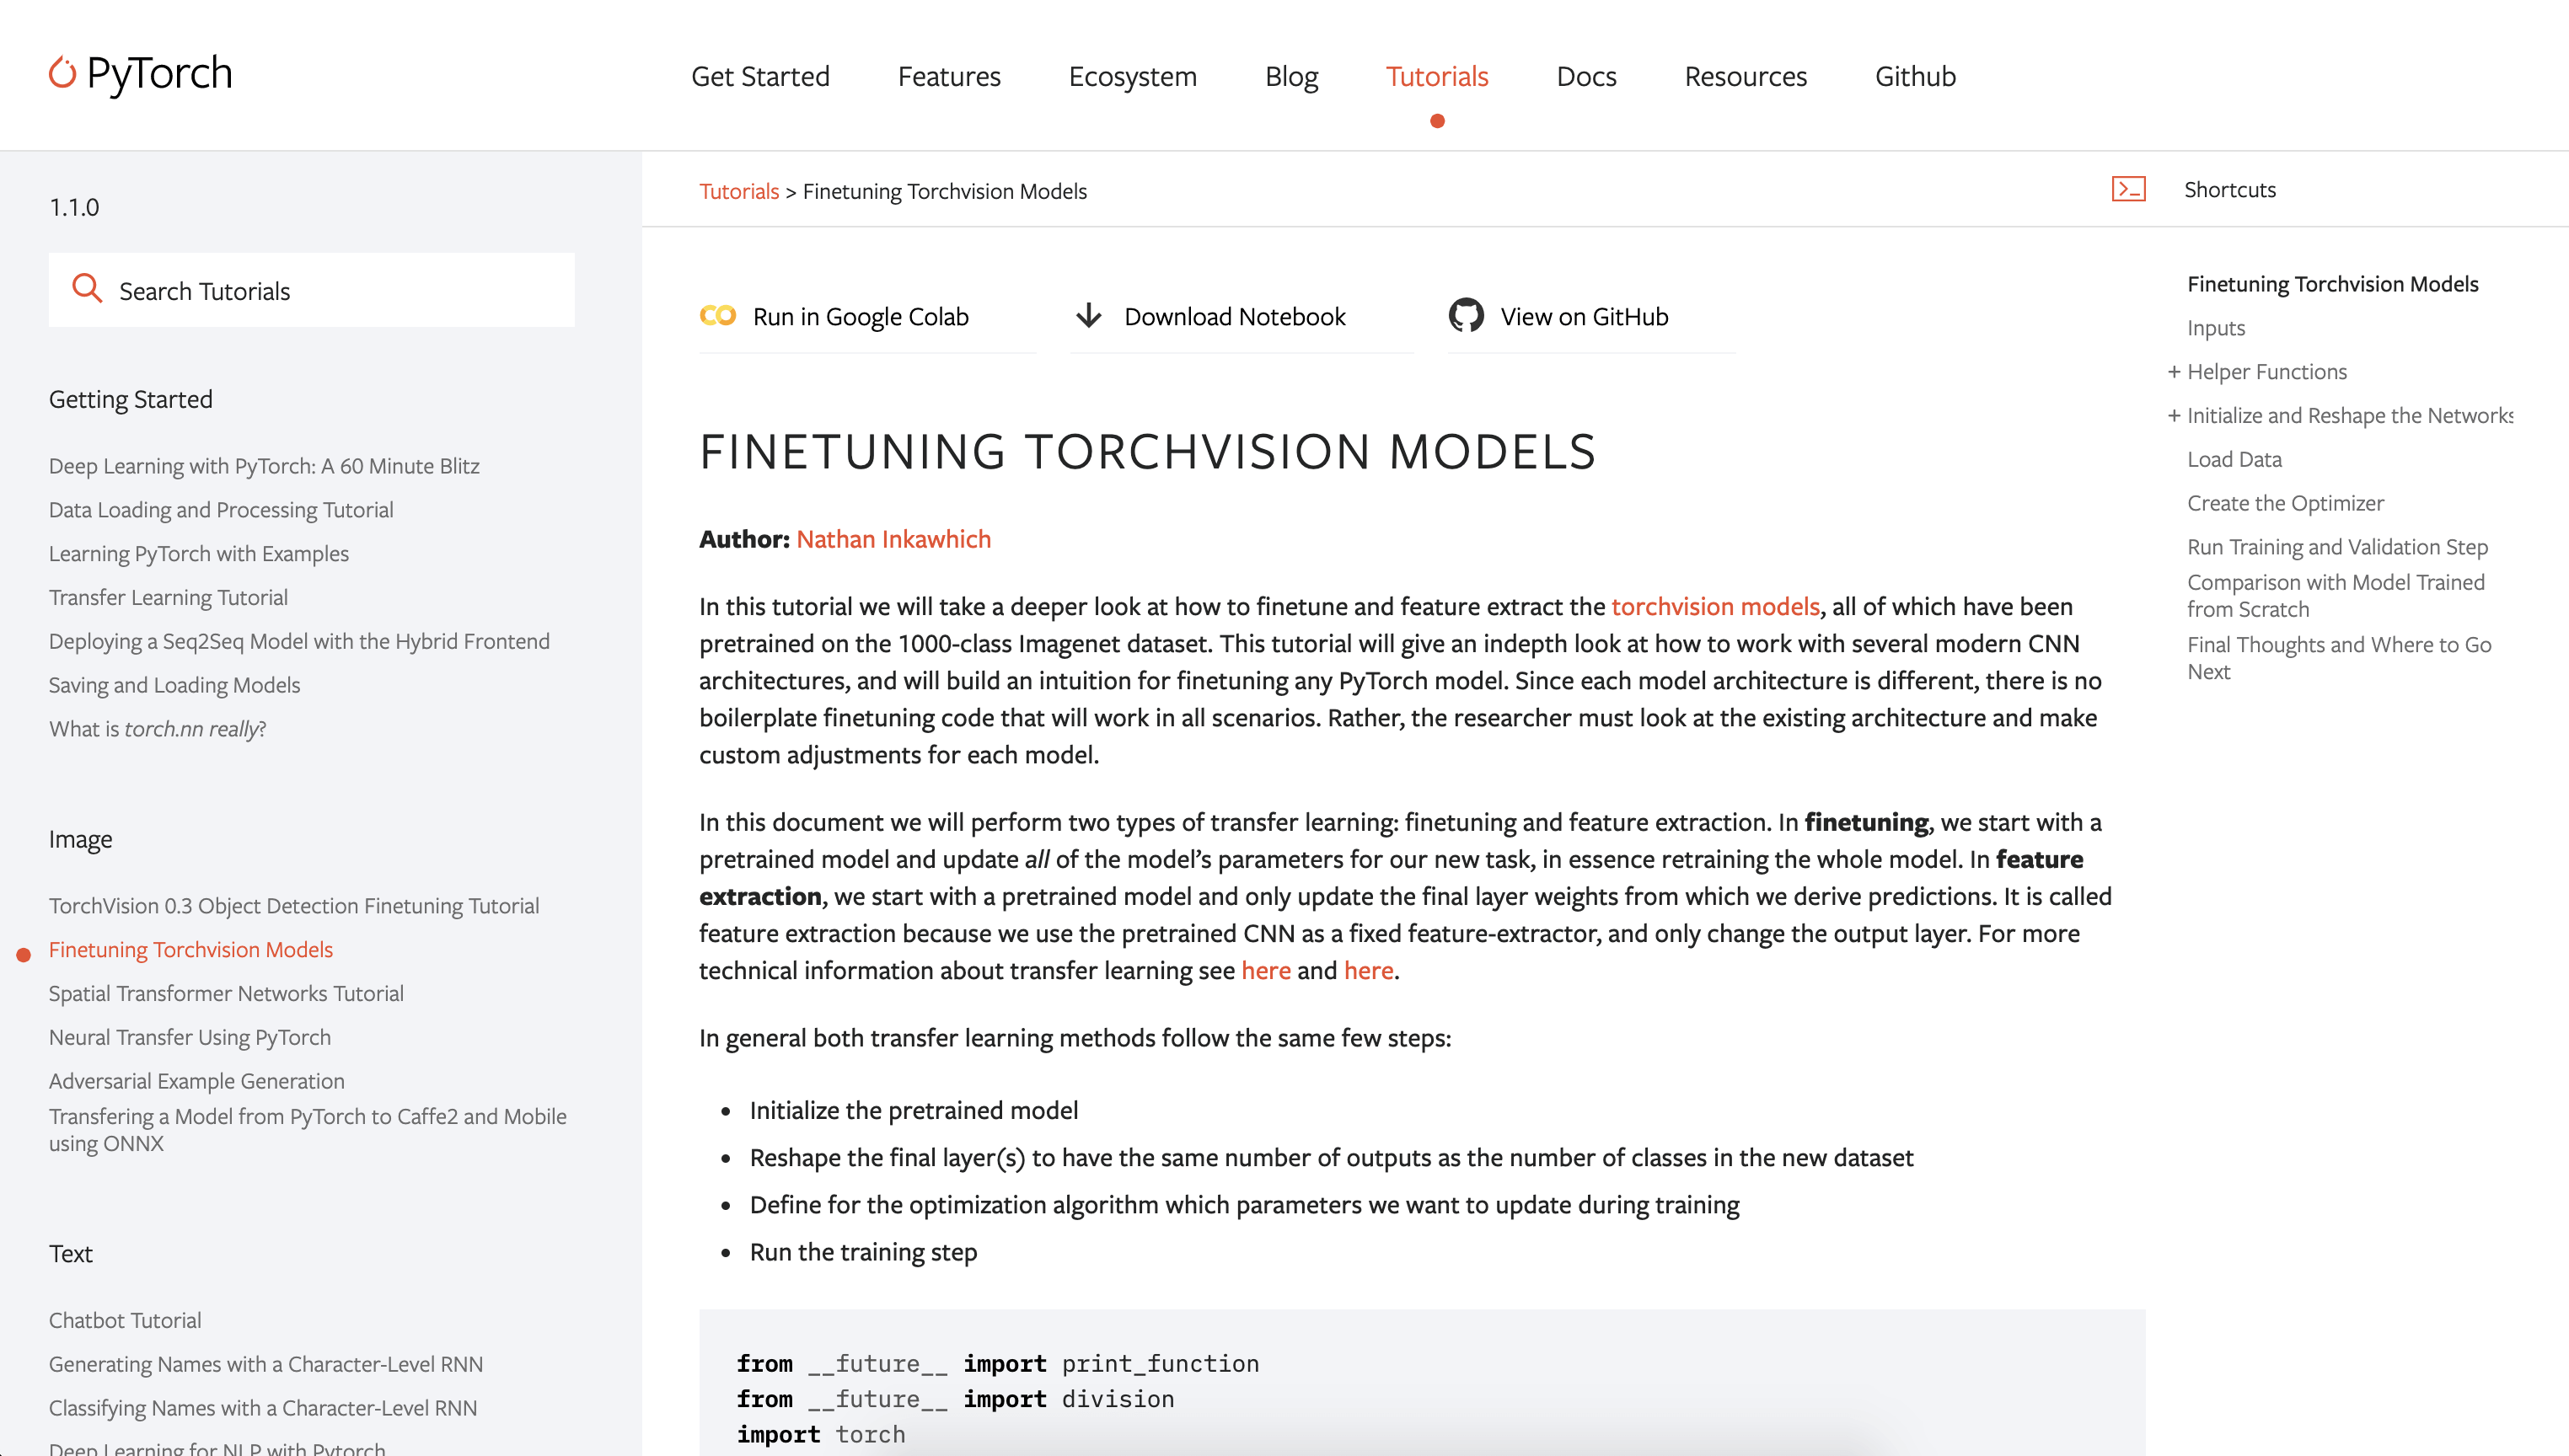
Task: Click the Google Colab logo icon
Action: (x=718, y=316)
